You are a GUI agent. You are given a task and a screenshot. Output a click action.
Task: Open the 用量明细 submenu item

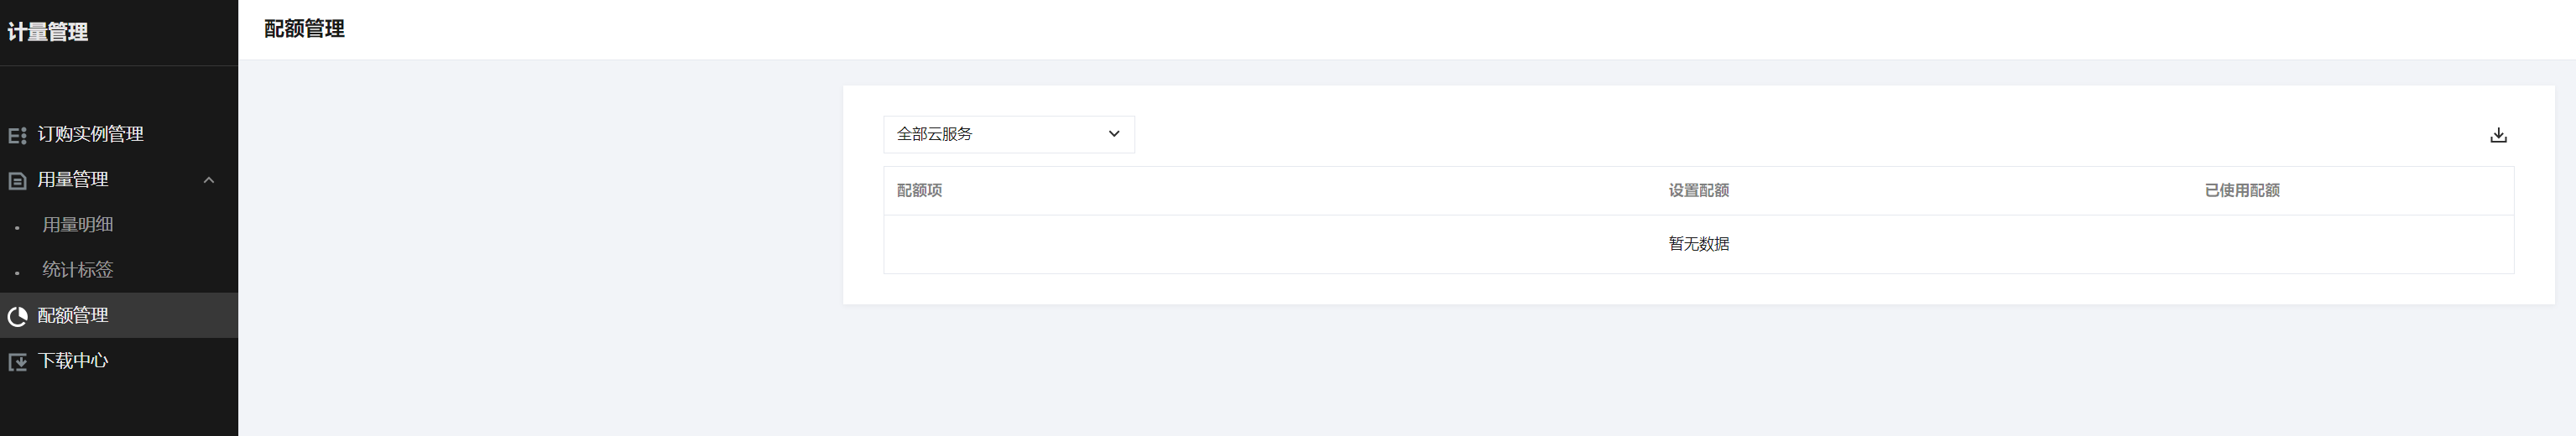[x=78, y=225]
